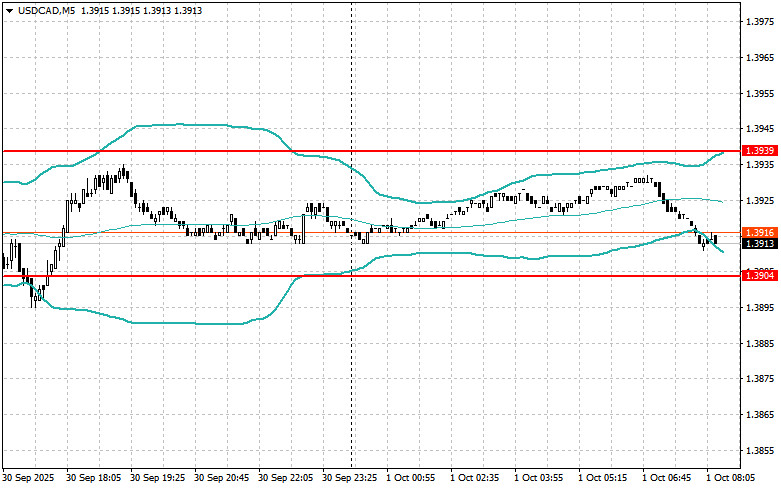Click the time label 30 Sep 23:25
781x489 pixels.
point(350,478)
